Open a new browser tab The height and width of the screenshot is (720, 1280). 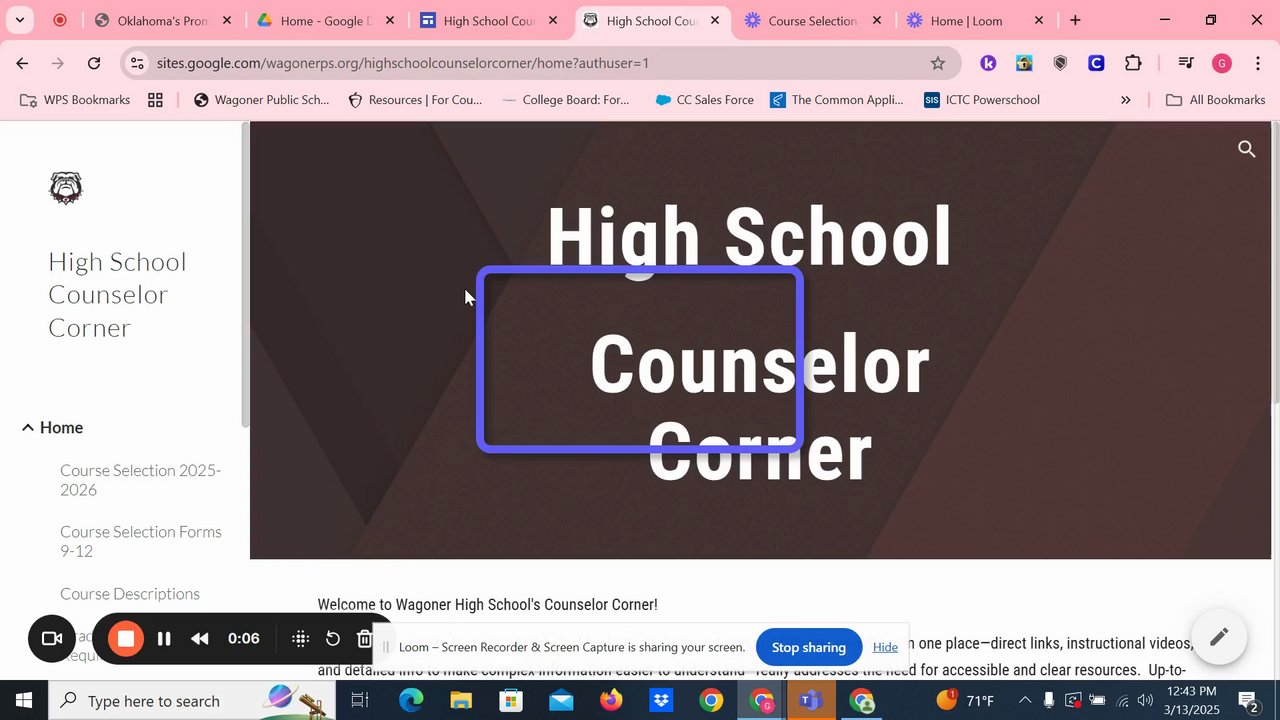click(1075, 20)
